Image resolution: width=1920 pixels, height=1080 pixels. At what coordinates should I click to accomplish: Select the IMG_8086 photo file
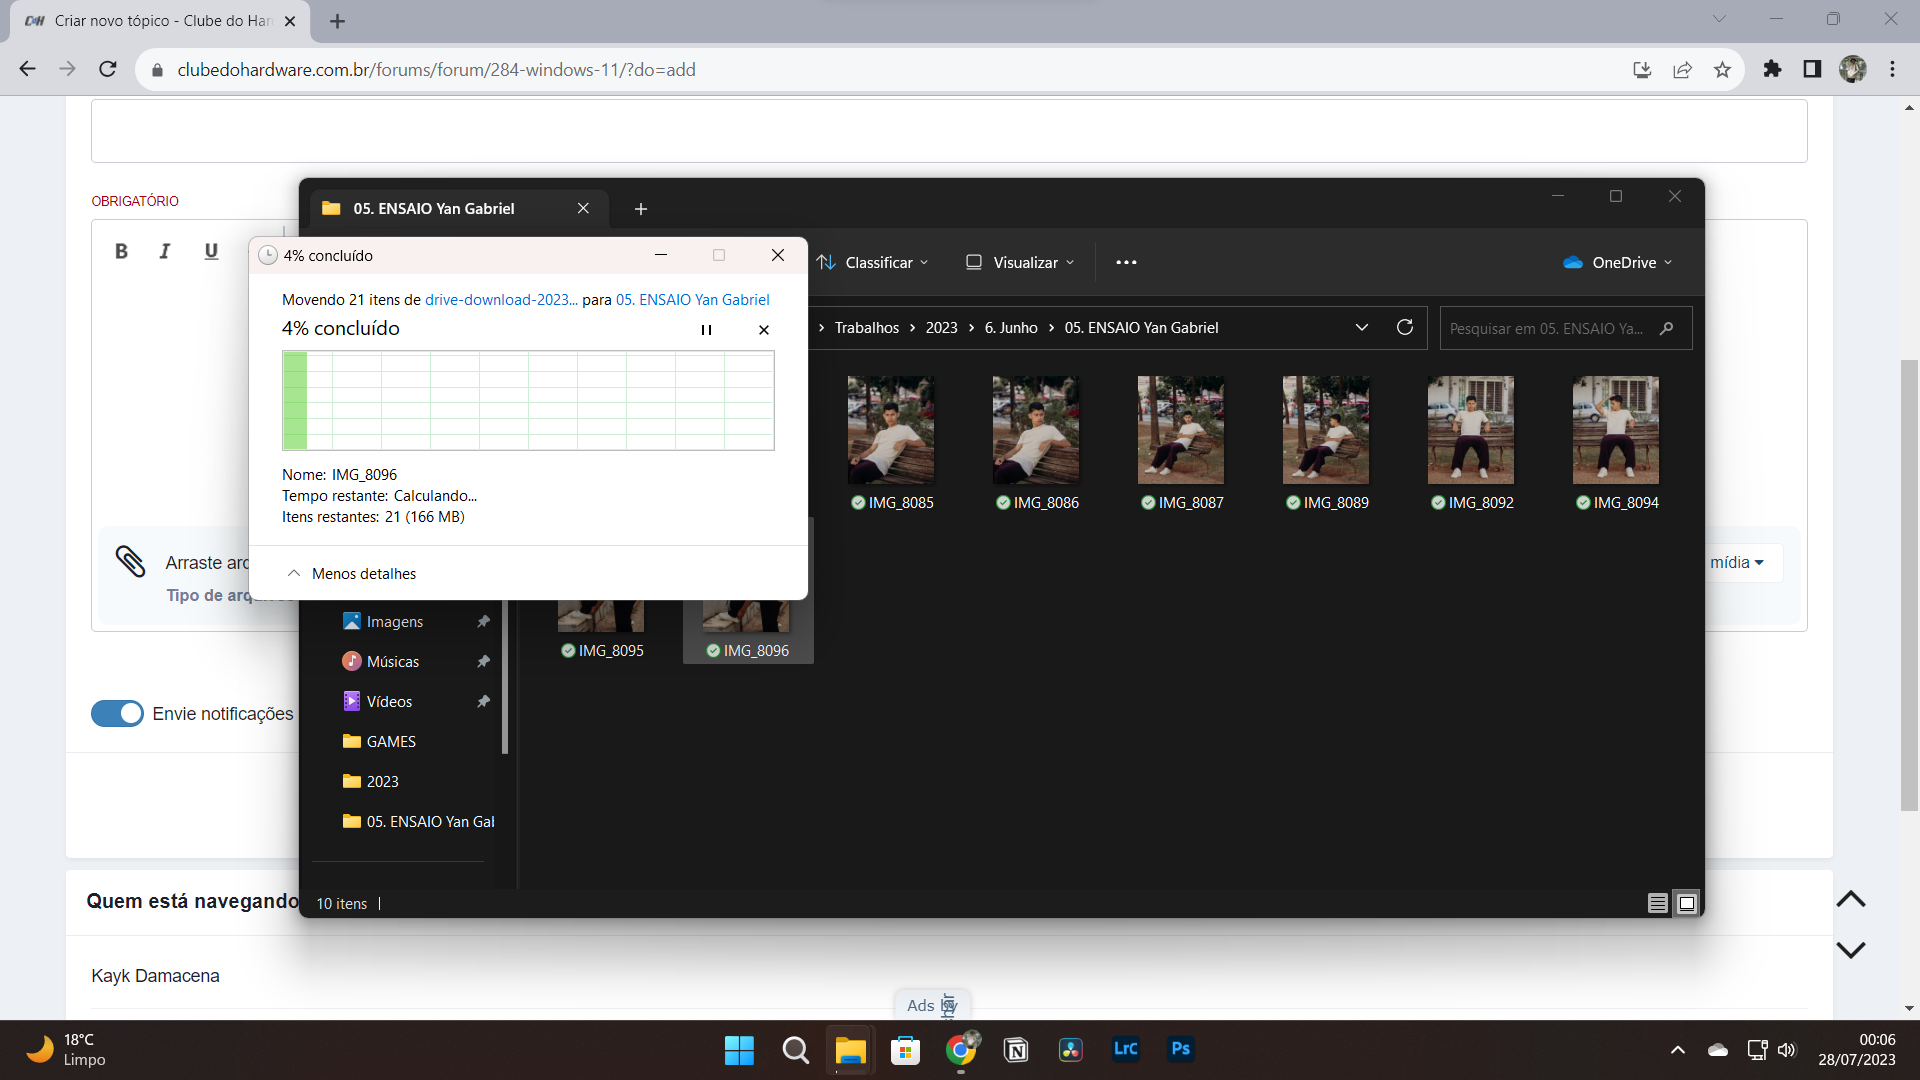click(1036, 443)
